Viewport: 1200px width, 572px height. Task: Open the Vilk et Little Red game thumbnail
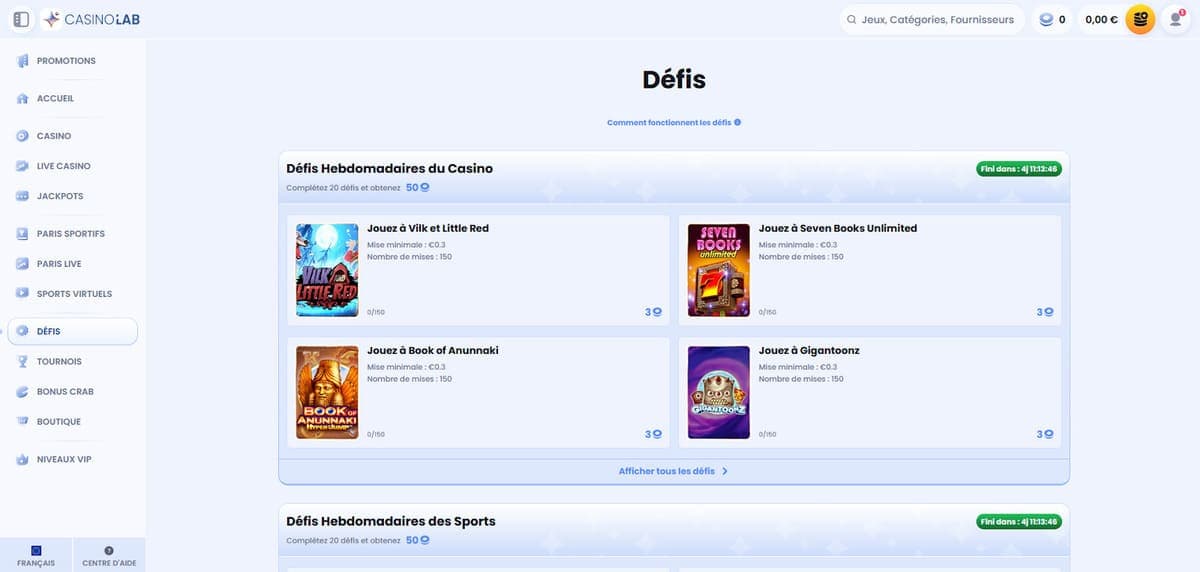[x=327, y=270]
